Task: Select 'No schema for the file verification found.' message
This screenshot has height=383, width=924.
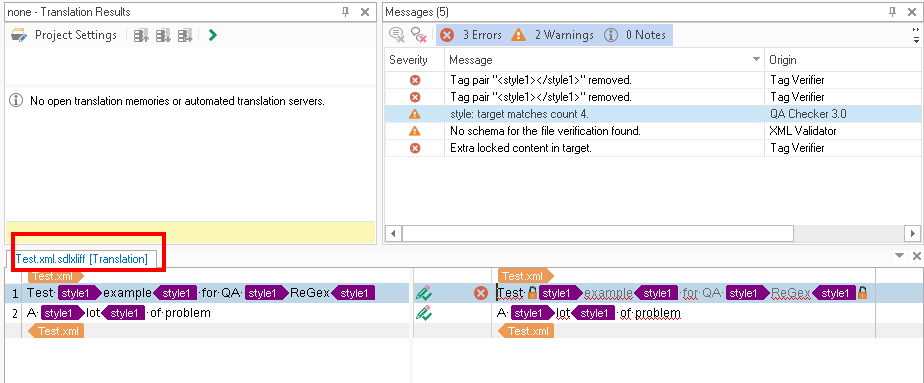Action: click(653, 131)
